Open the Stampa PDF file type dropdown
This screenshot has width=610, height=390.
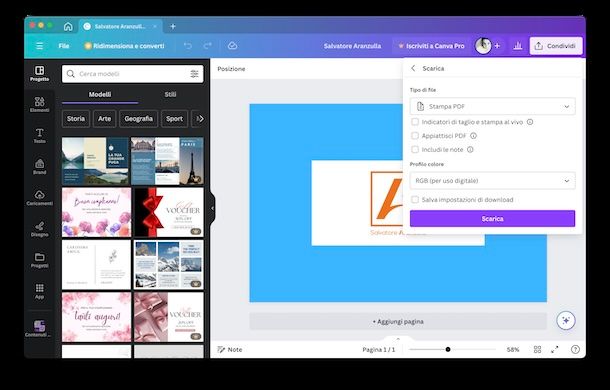492,106
